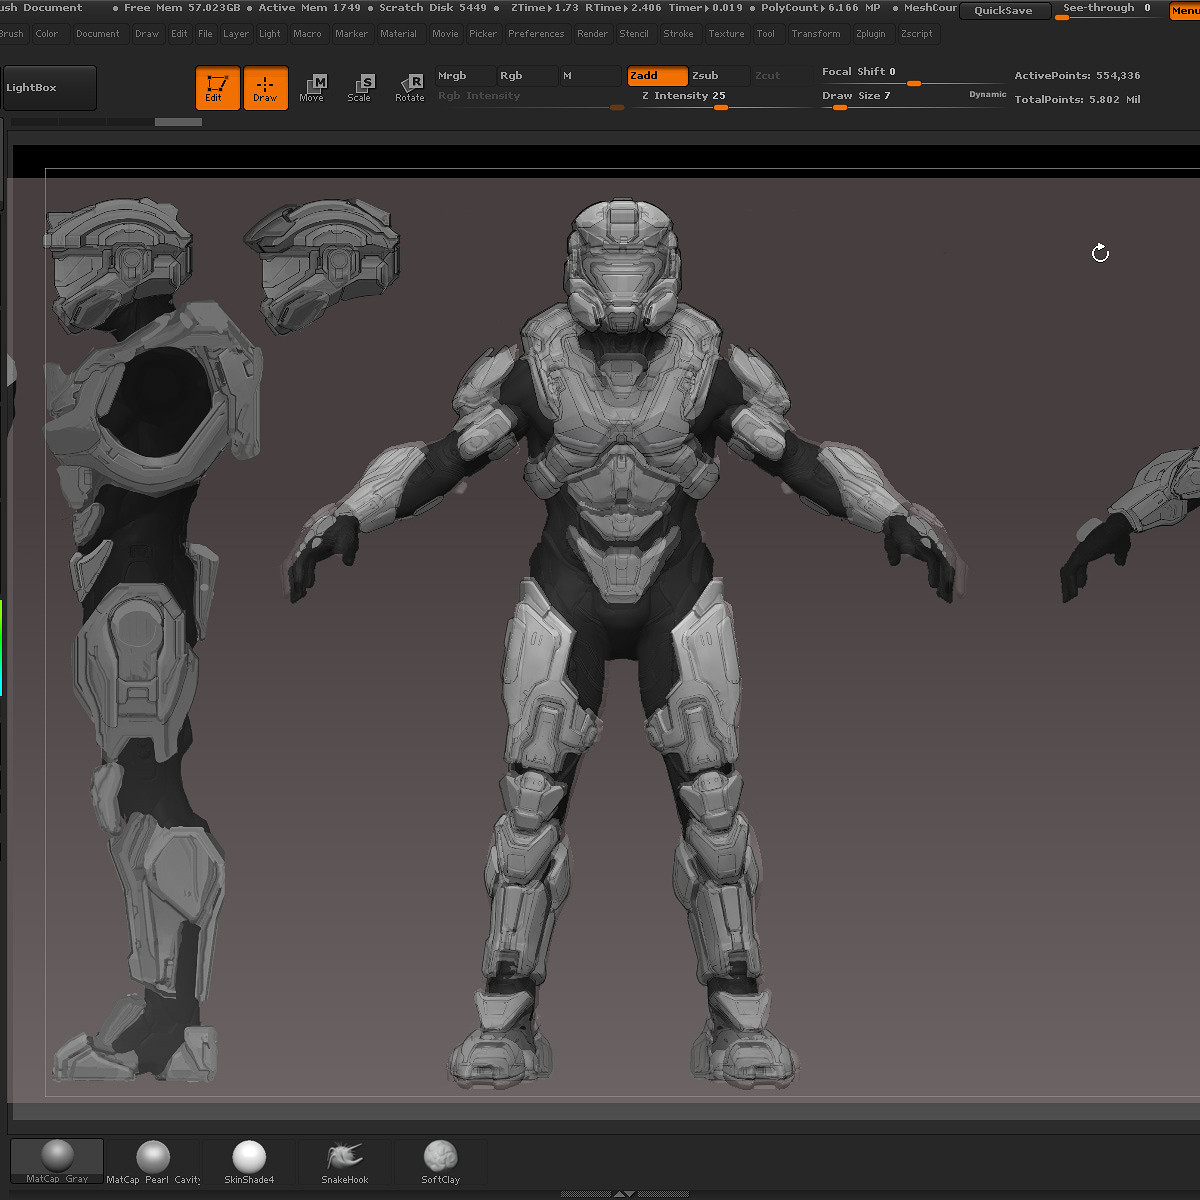Open the Render menu
Image resolution: width=1200 pixels, height=1200 pixels.
pos(592,34)
